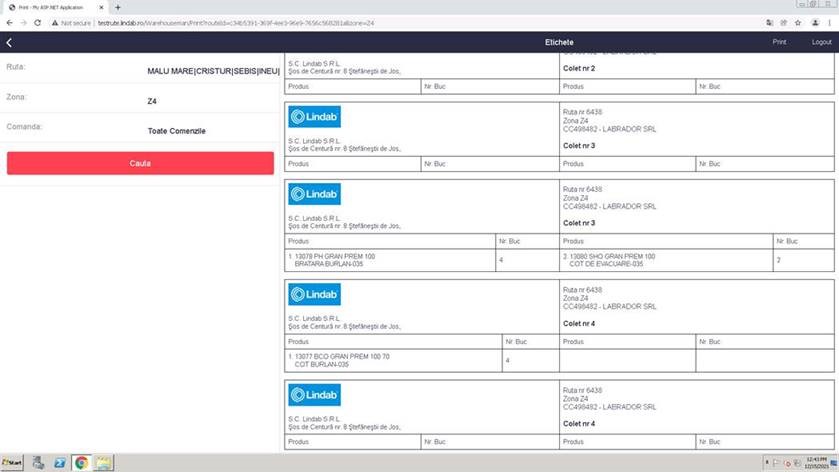
Task: Click Print in the top navigation
Action: (779, 42)
